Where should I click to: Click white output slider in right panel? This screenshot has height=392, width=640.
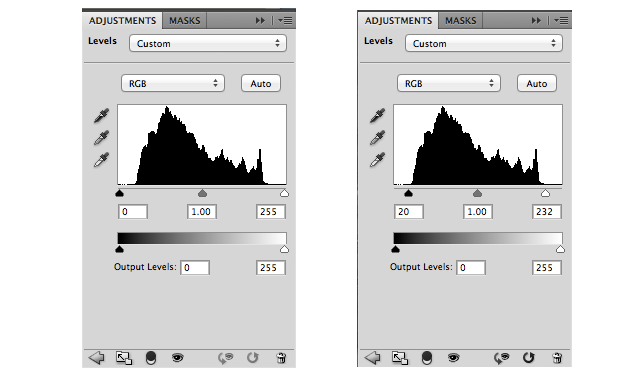[x=560, y=249]
